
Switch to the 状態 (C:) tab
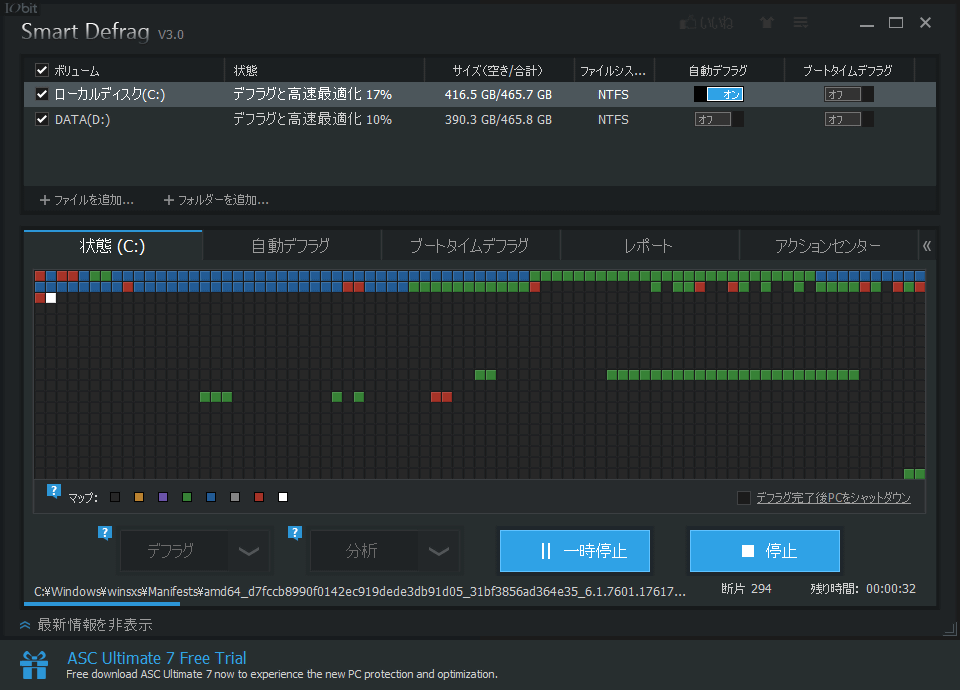pos(113,246)
